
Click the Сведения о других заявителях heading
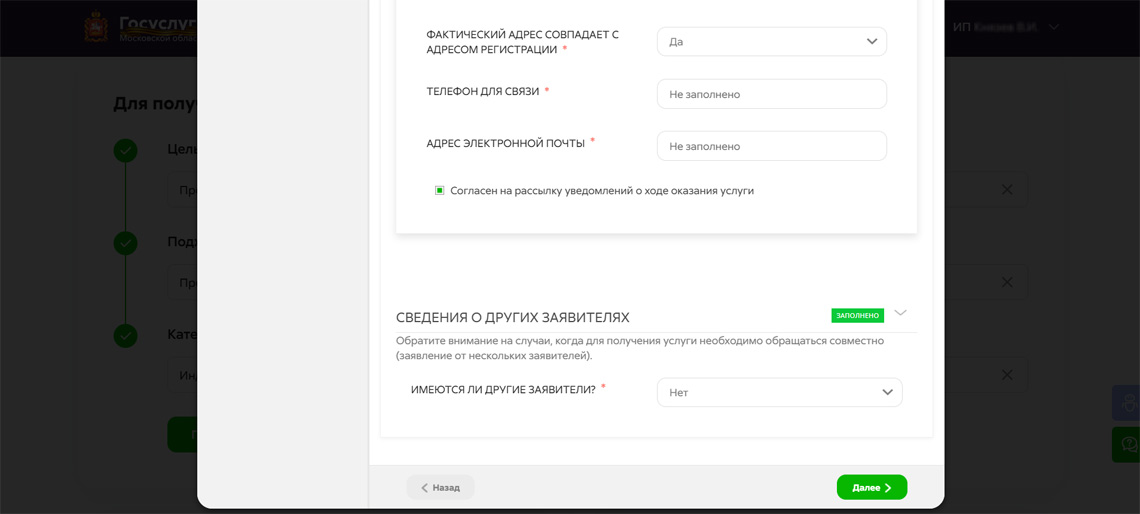(x=513, y=318)
